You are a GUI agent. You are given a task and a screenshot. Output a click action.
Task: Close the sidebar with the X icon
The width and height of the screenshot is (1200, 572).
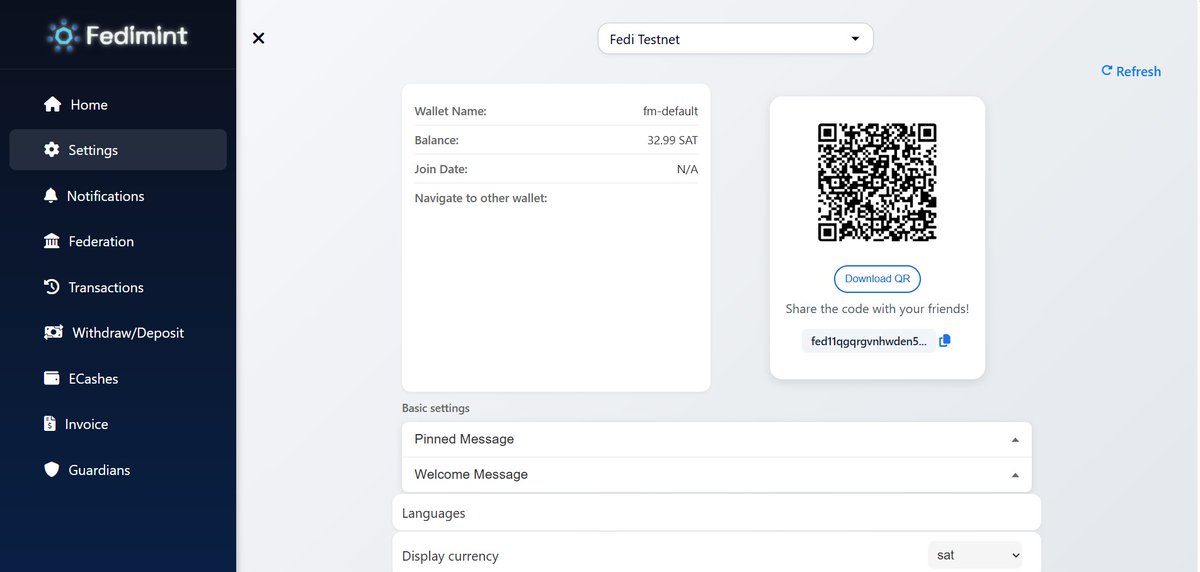pos(259,38)
